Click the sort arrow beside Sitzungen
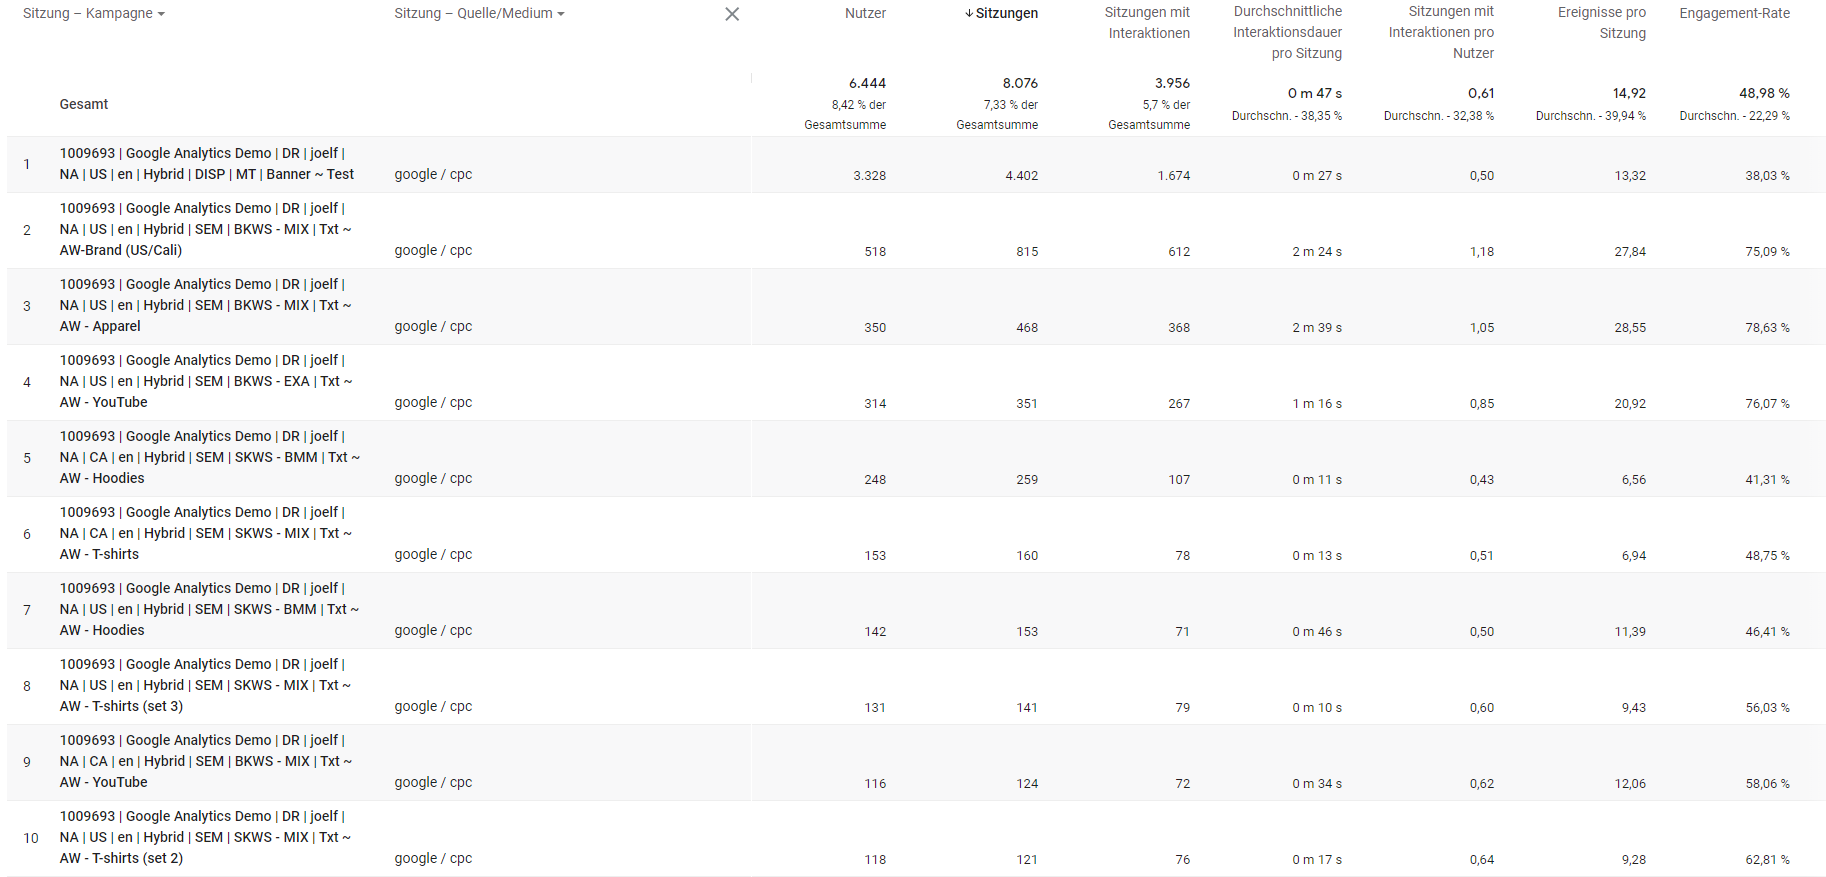1826x877 pixels. click(x=969, y=14)
